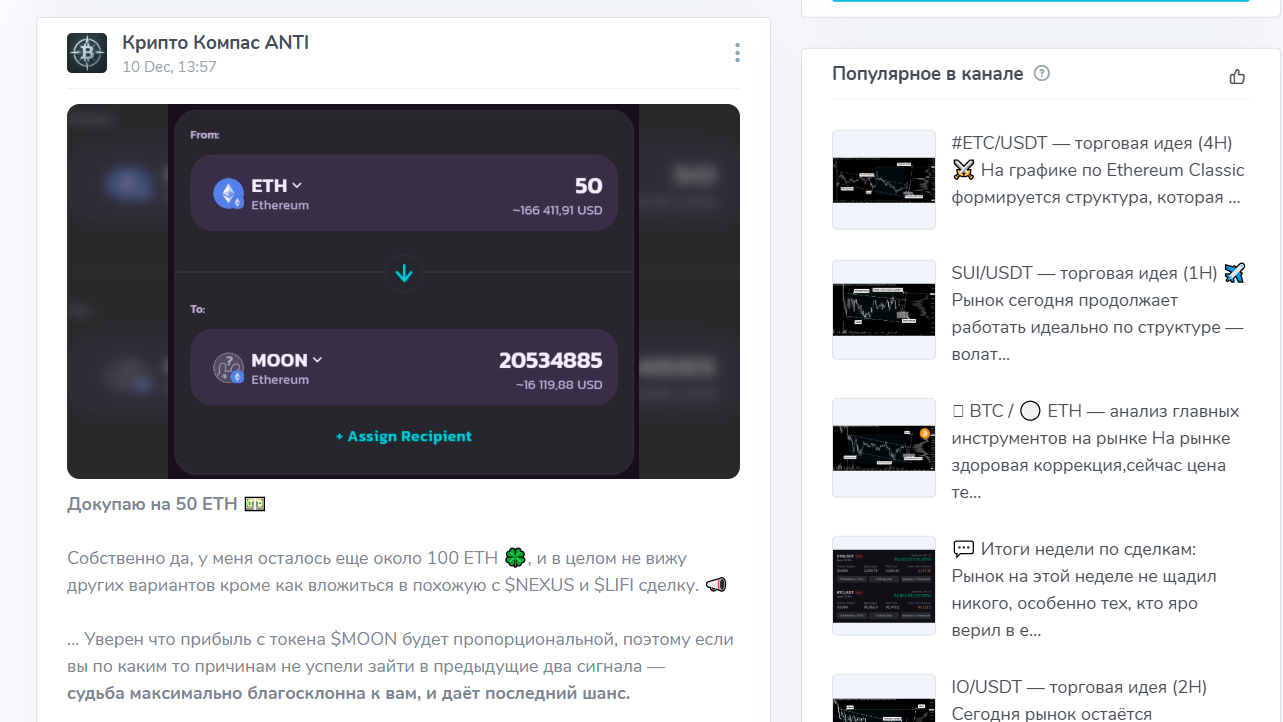This screenshot has height=722, width=1283.
Task: Click the ETH coin icon
Action: [x=228, y=193]
